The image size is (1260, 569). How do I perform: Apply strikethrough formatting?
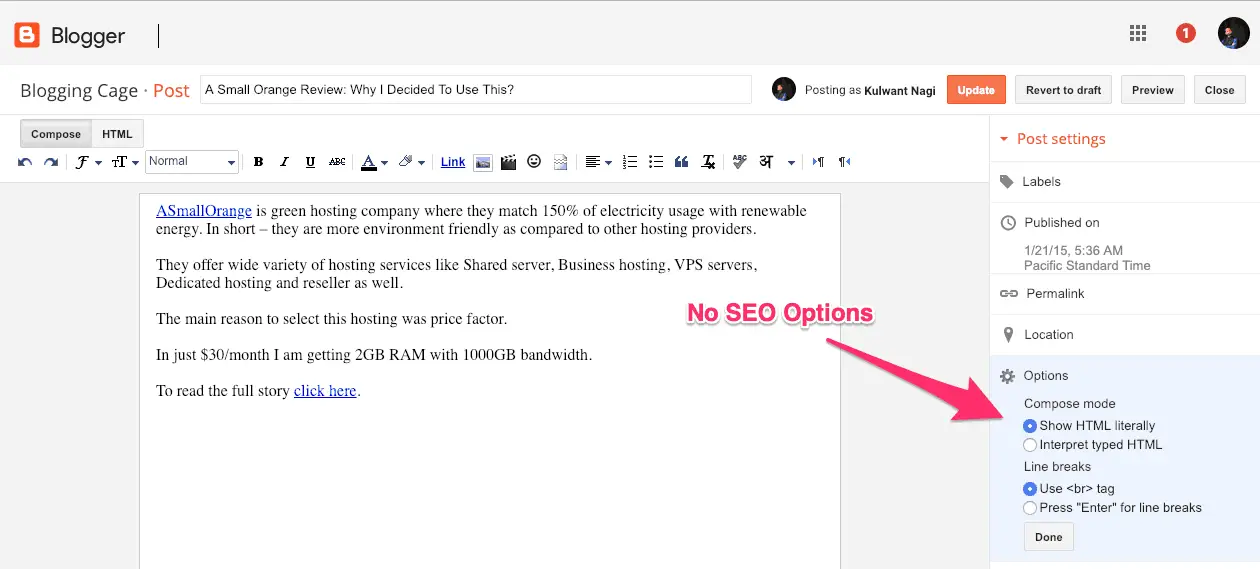pos(337,162)
